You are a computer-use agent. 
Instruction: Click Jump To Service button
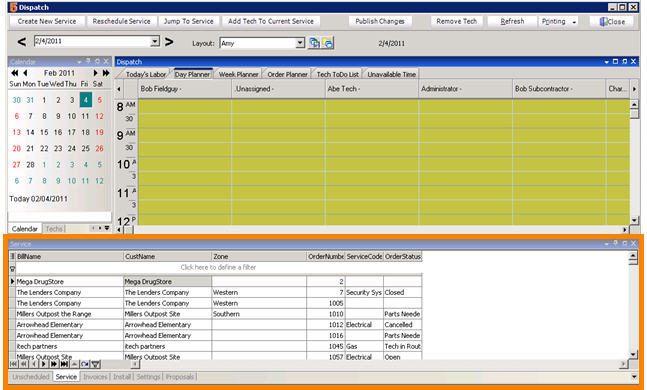pos(189,21)
